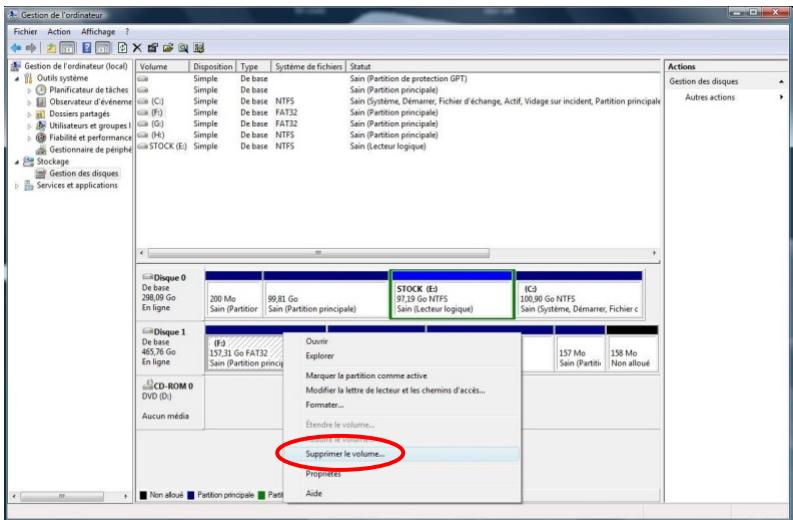This screenshot has height=520, width=793.
Task: Click the drive icon of the STOCK (E:) row
Action: coord(143,146)
